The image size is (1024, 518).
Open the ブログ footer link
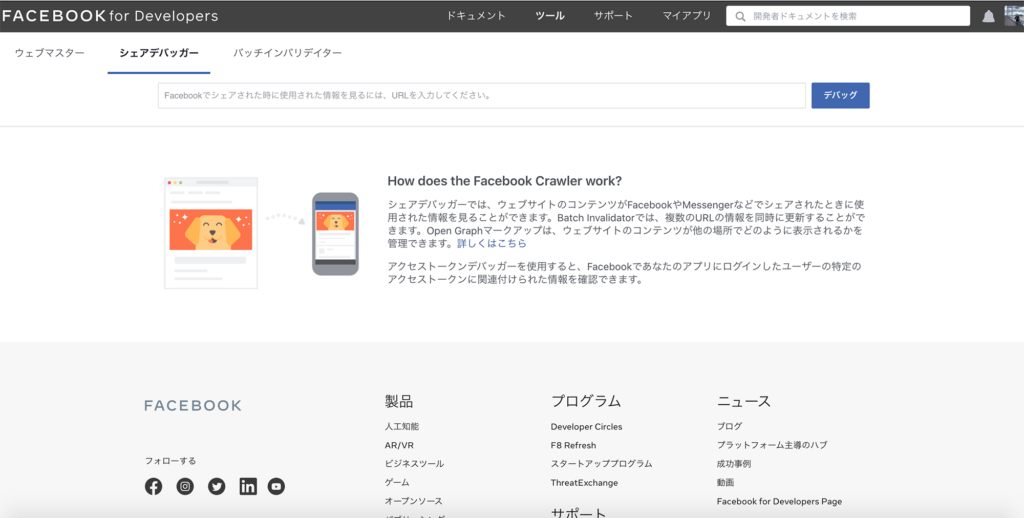click(x=729, y=427)
